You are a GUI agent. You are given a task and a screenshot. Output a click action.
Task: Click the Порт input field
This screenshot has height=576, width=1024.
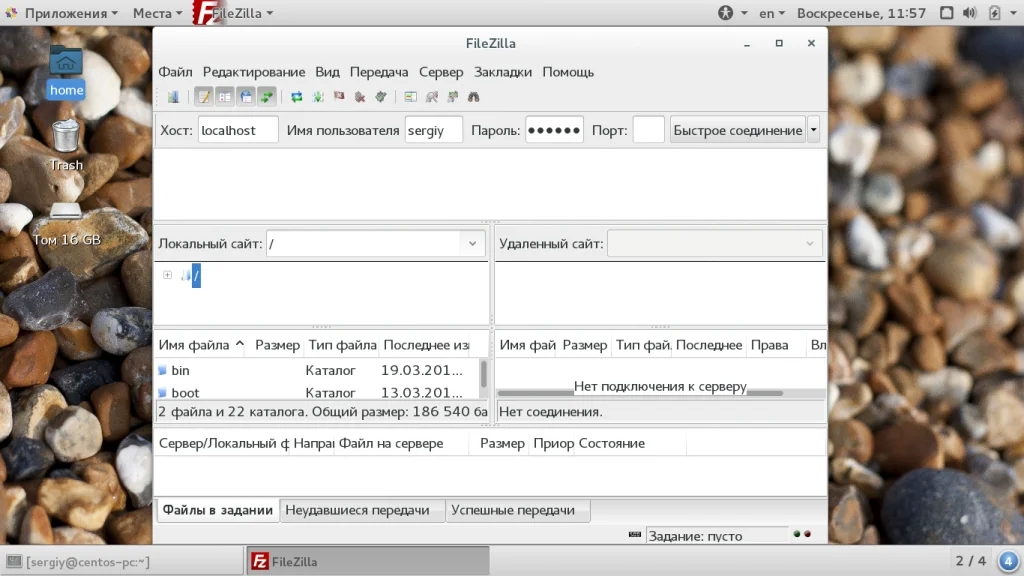pyautogui.click(x=648, y=130)
